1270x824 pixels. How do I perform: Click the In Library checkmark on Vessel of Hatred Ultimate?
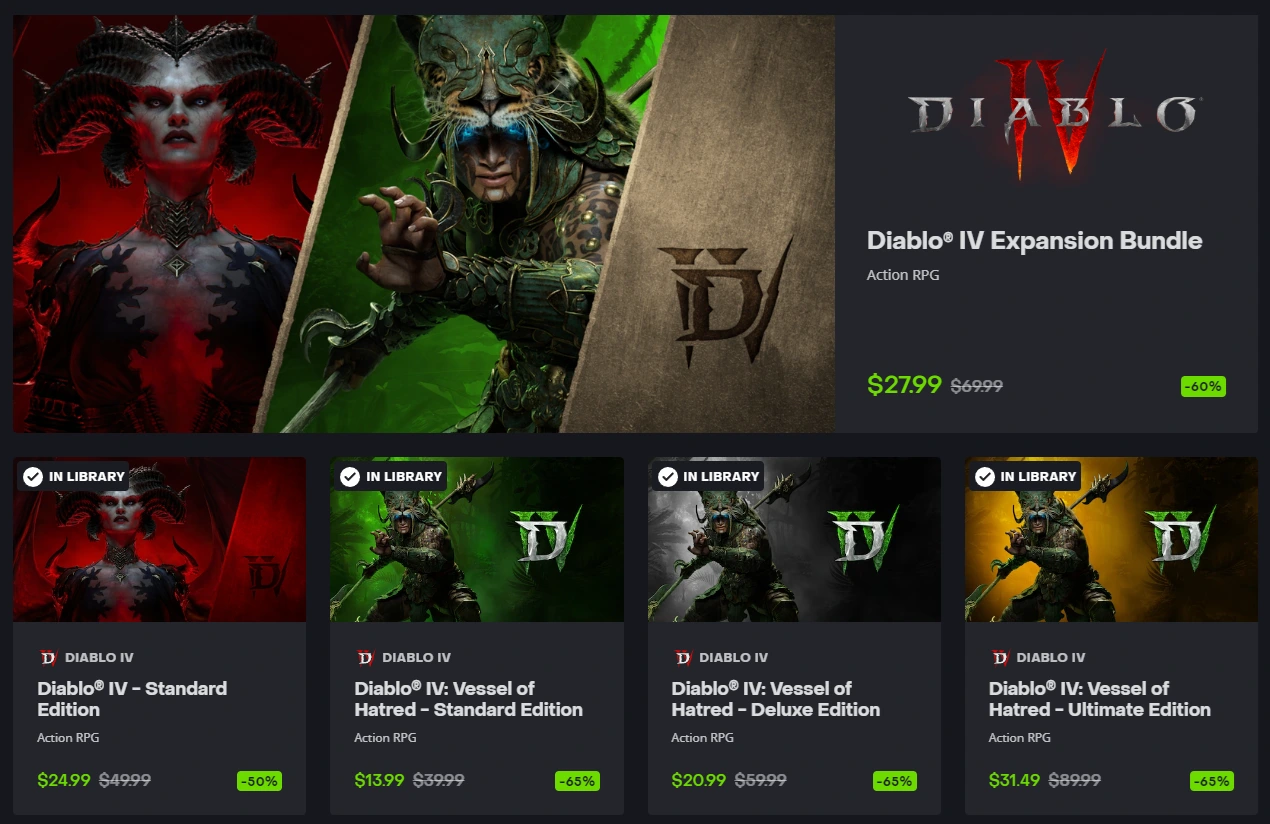coord(984,476)
